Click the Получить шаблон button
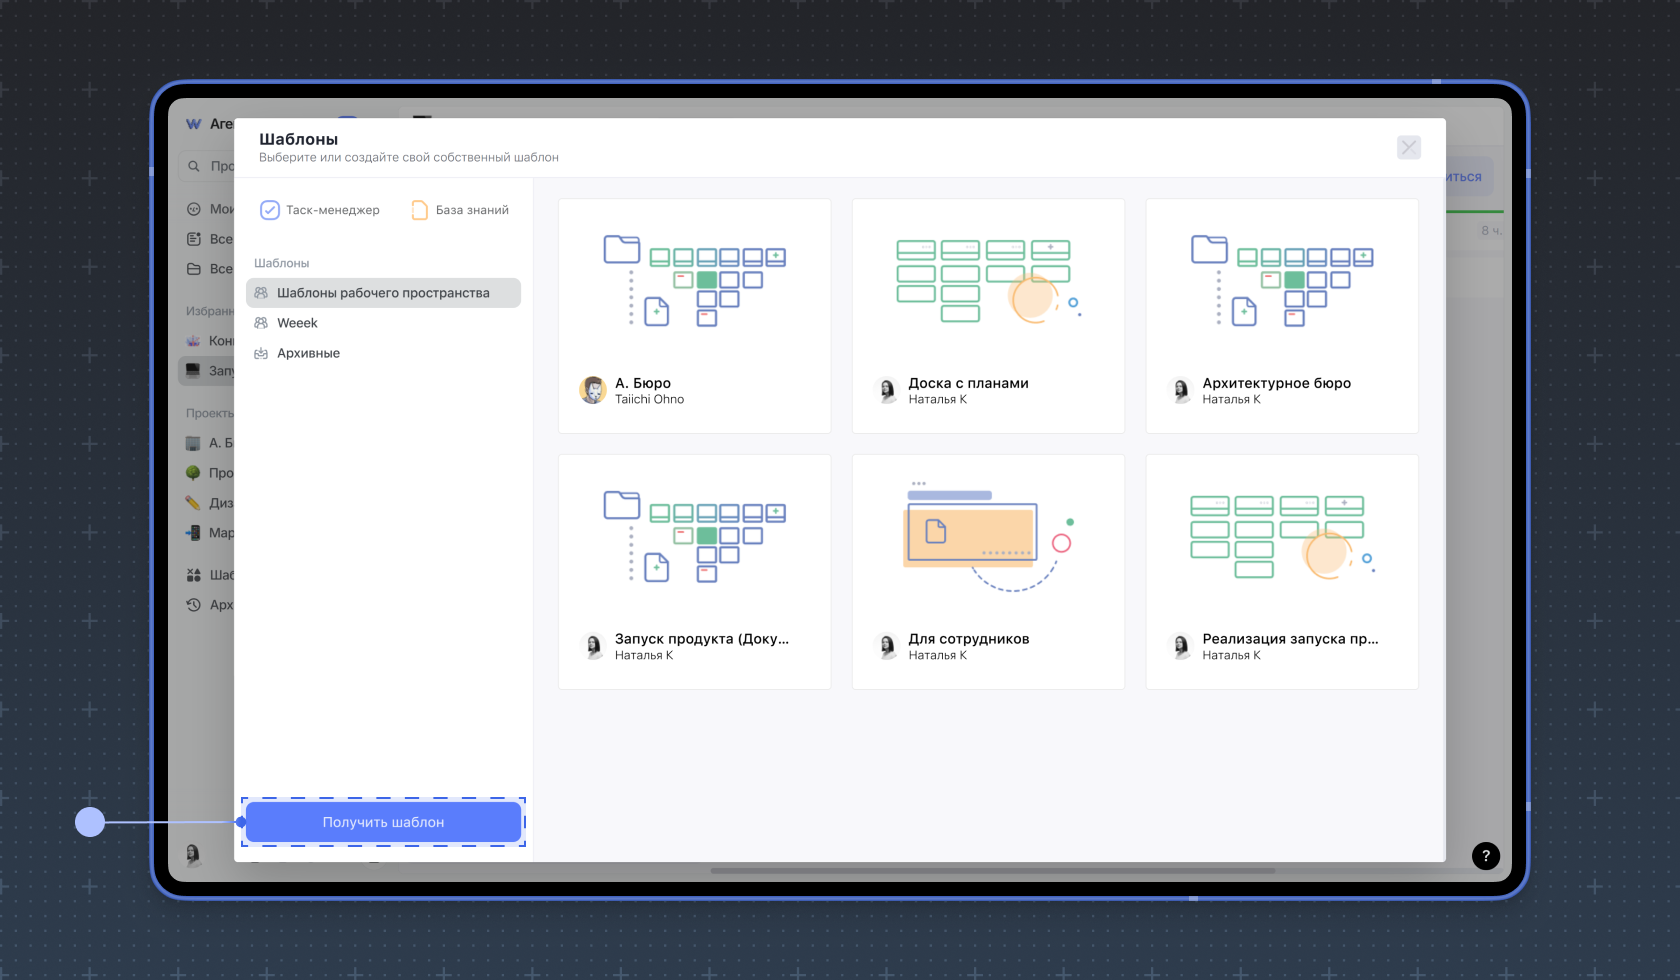The width and height of the screenshot is (1680, 980). (x=383, y=822)
